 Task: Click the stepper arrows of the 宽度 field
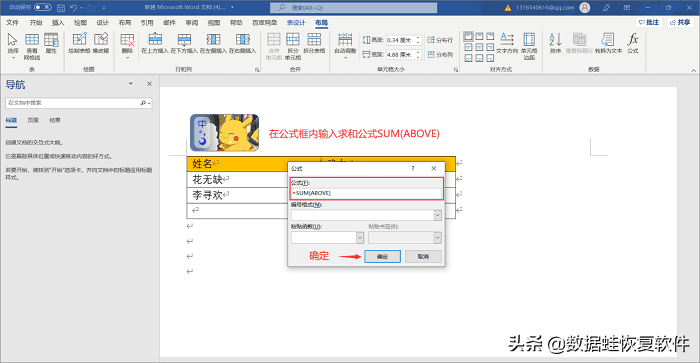(418, 54)
